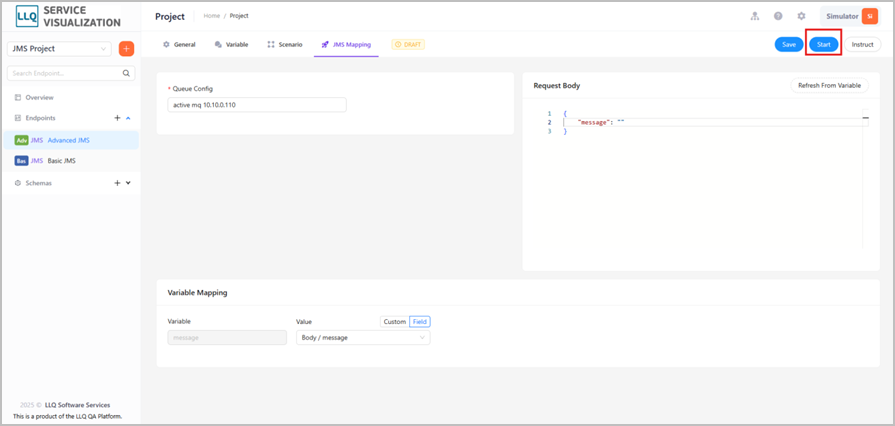
Task: Click the Queue Config input field
Action: pyautogui.click(x=257, y=105)
